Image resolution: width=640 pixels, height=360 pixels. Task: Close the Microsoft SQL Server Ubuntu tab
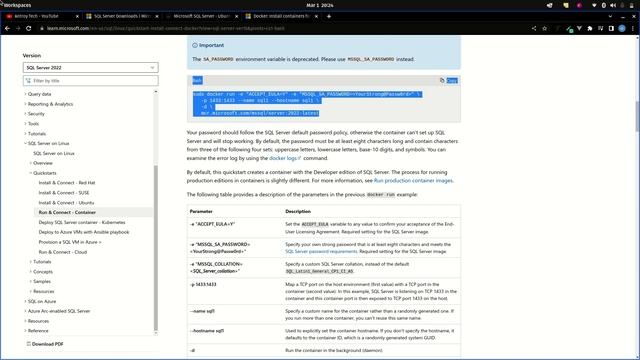click(x=236, y=16)
